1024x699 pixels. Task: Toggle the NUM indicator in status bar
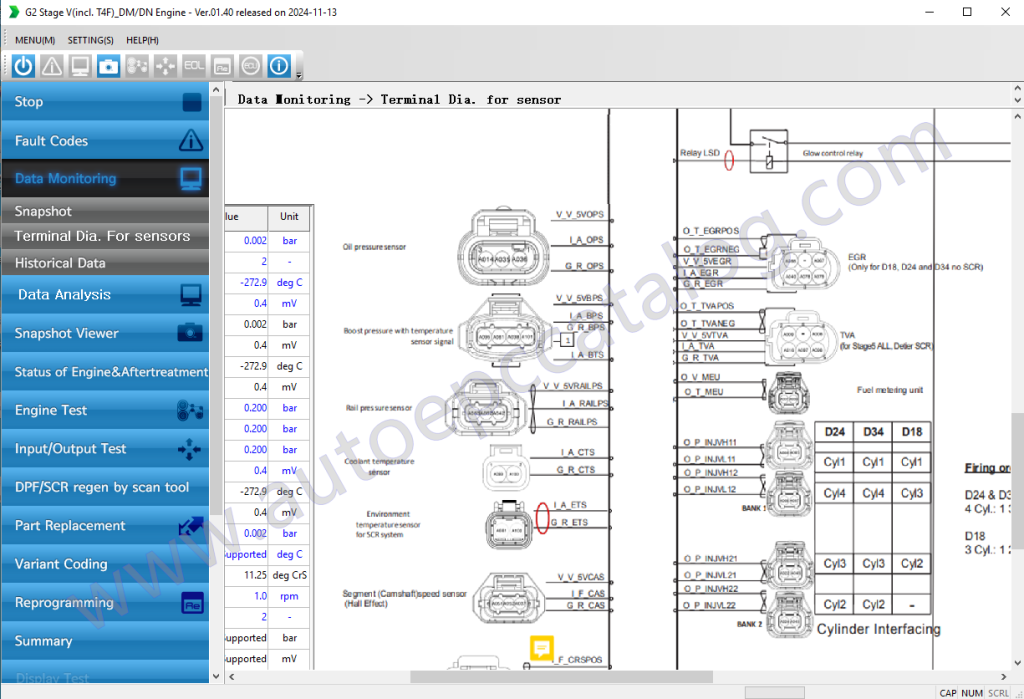[x=970, y=692]
